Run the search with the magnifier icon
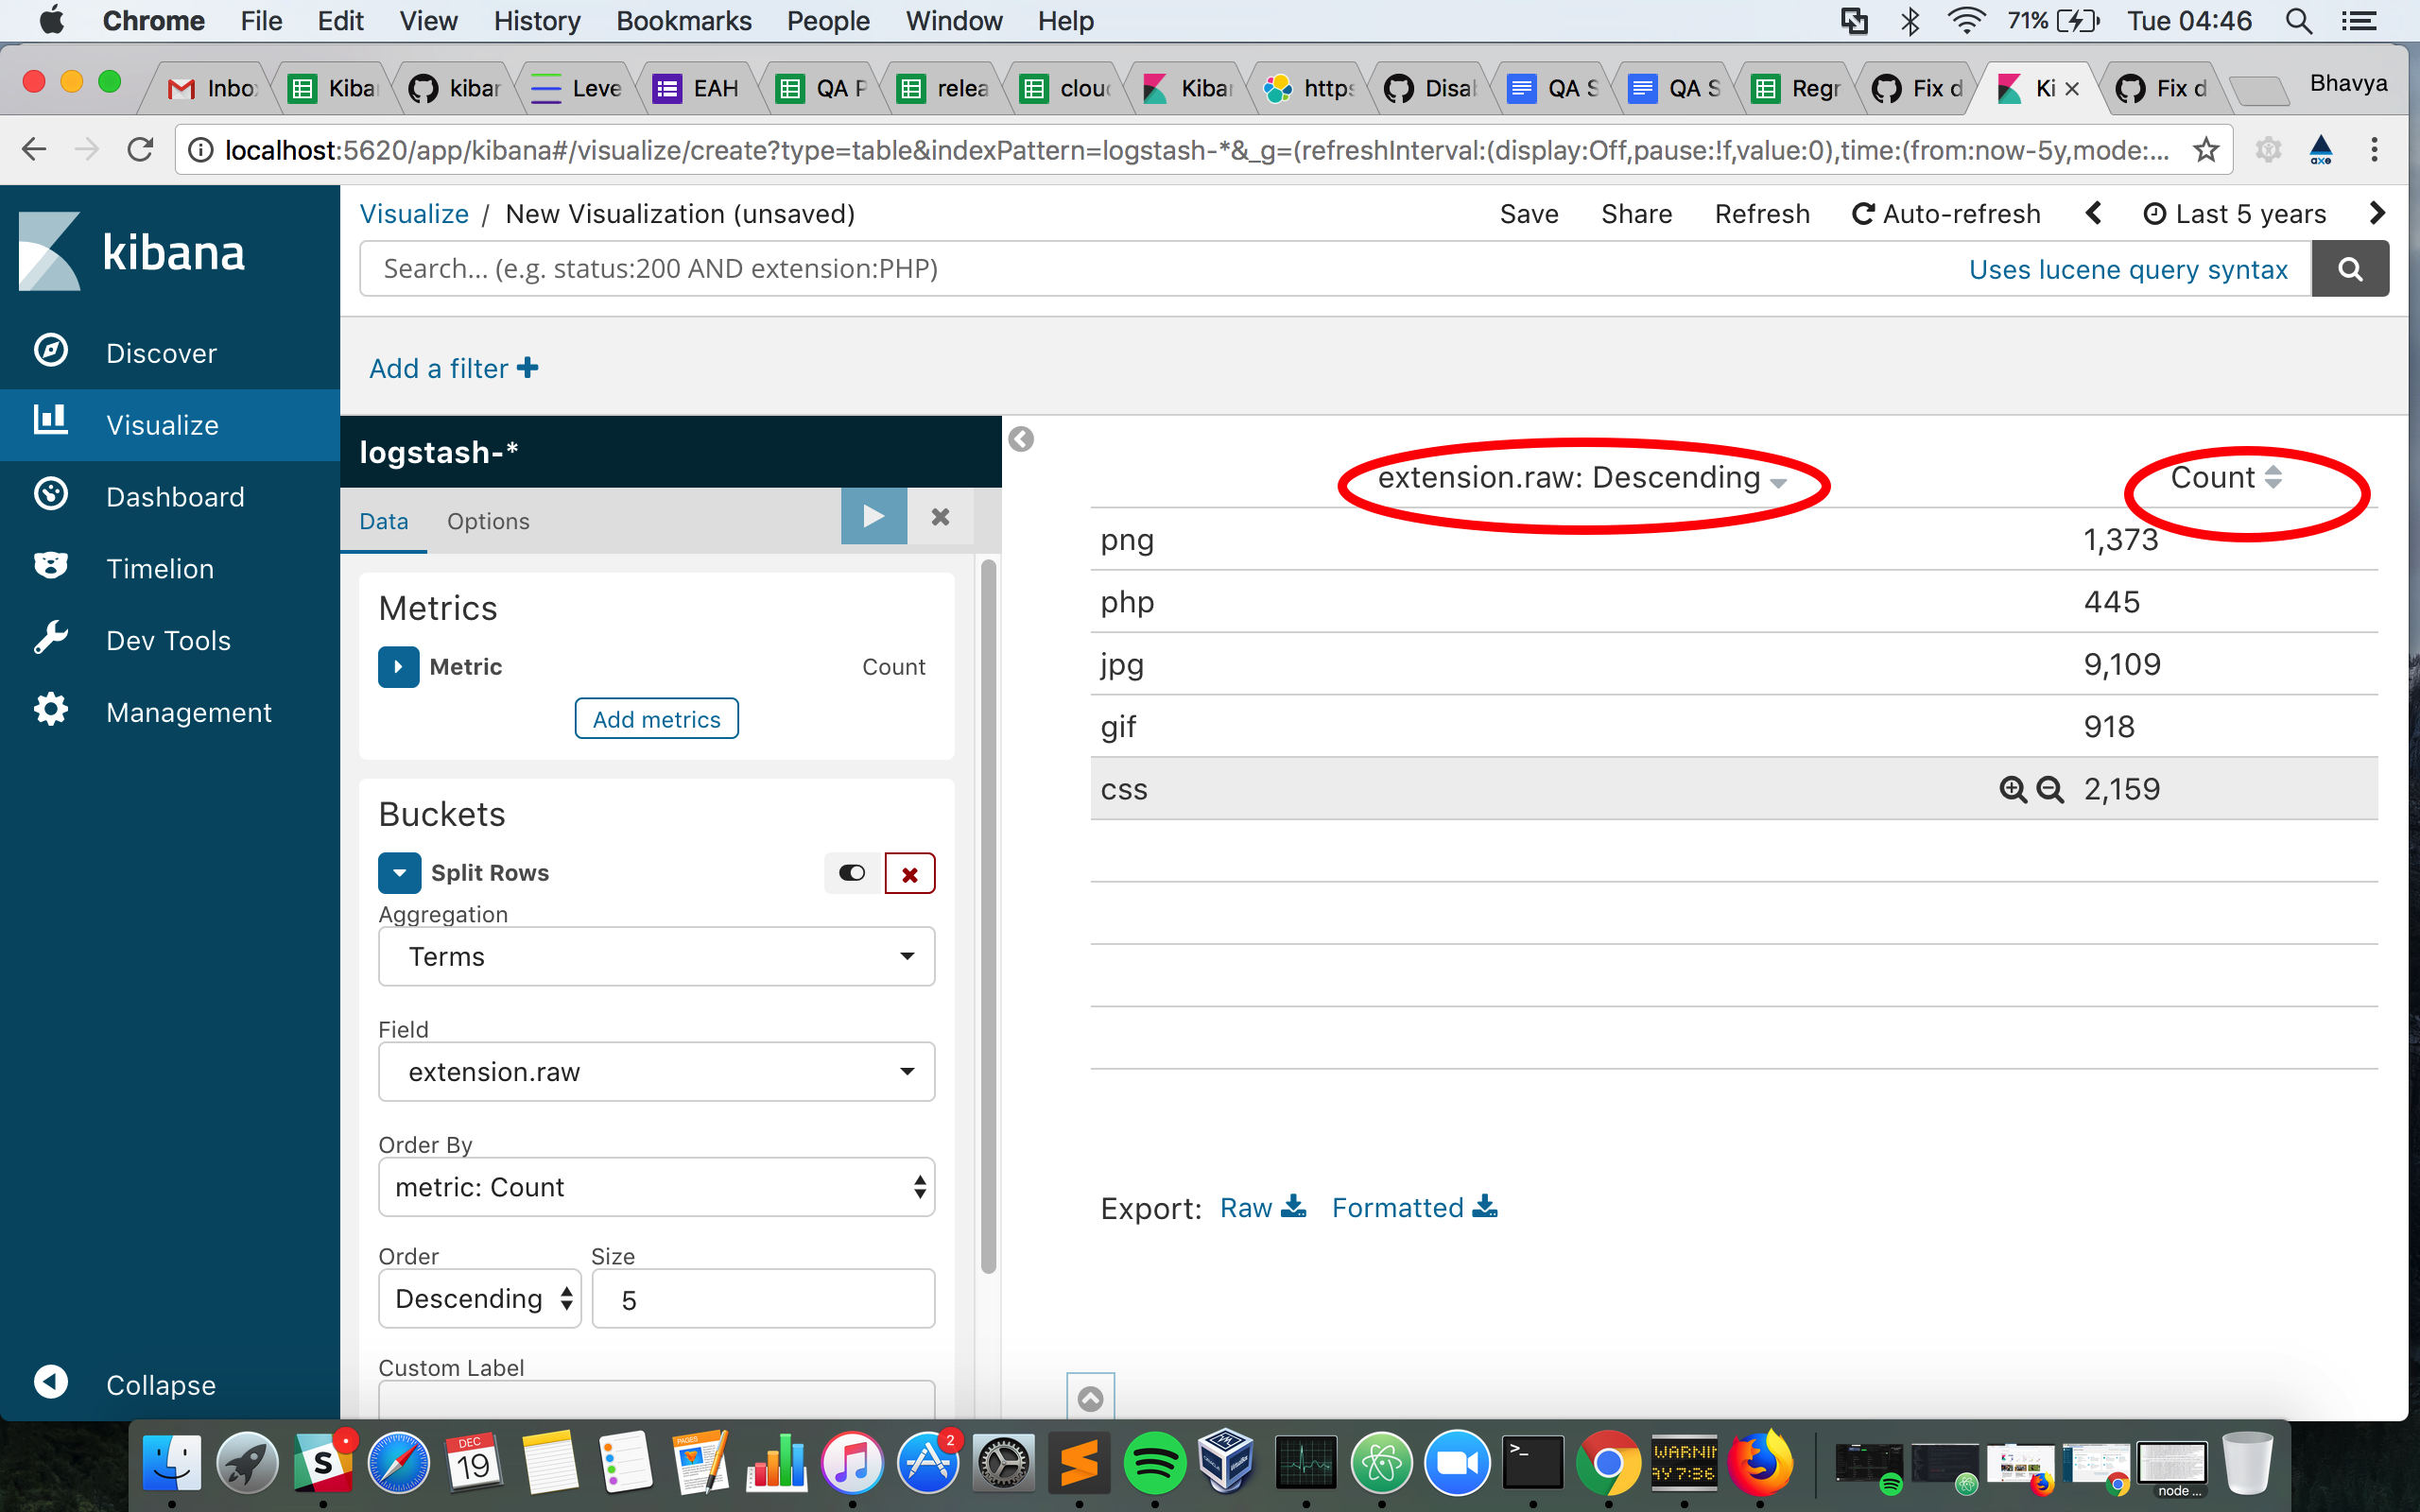The width and height of the screenshot is (2420, 1512). pyautogui.click(x=2350, y=268)
